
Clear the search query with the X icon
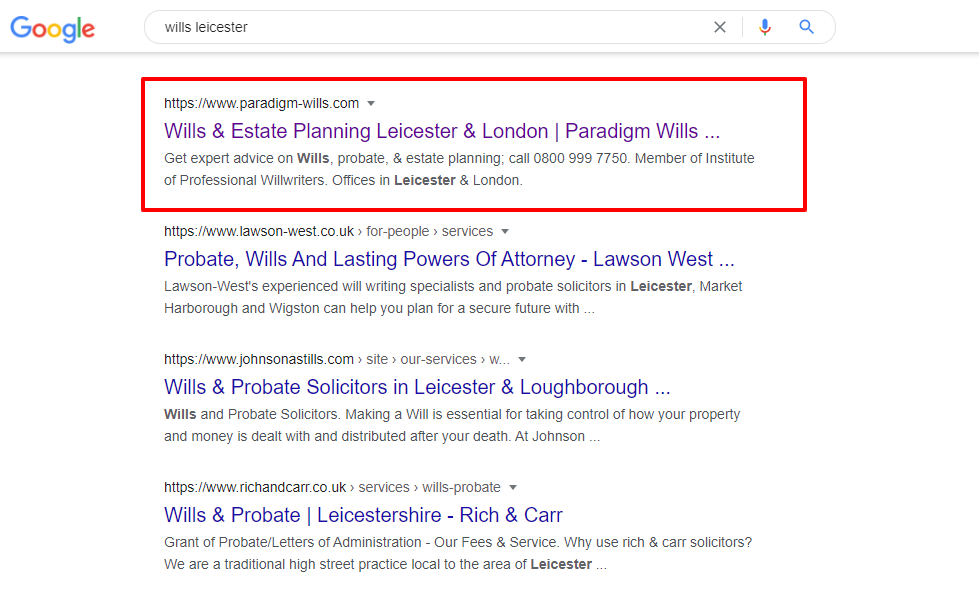click(720, 27)
